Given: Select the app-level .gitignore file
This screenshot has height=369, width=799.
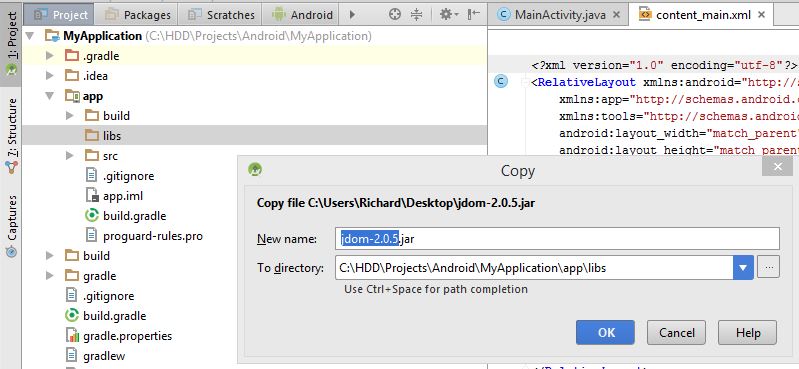Looking at the screenshot, I should (x=128, y=176).
